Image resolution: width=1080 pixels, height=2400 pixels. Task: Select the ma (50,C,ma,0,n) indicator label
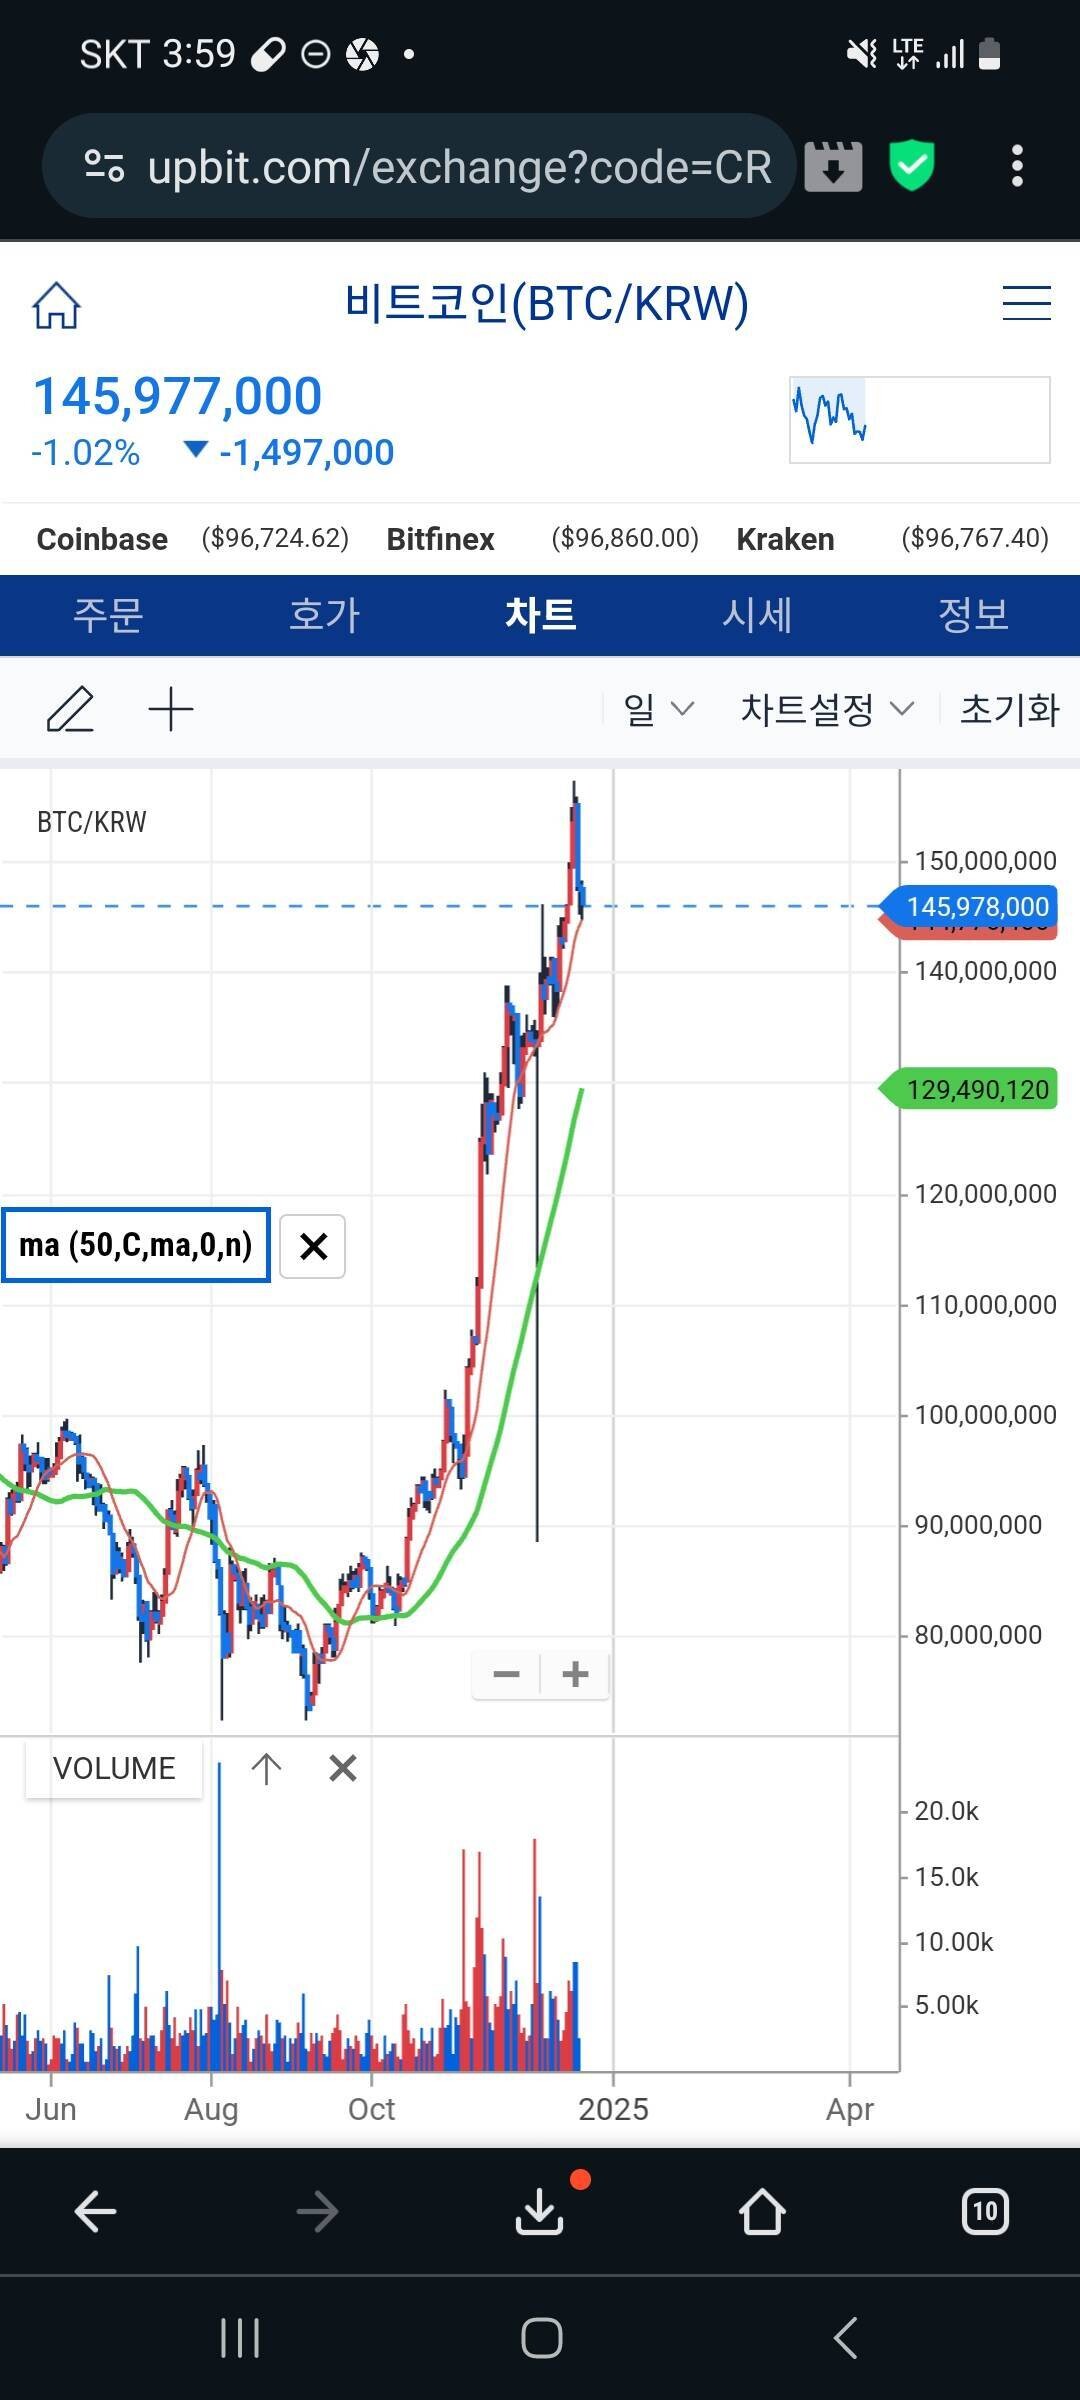pyautogui.click(x=136, y=1245)
